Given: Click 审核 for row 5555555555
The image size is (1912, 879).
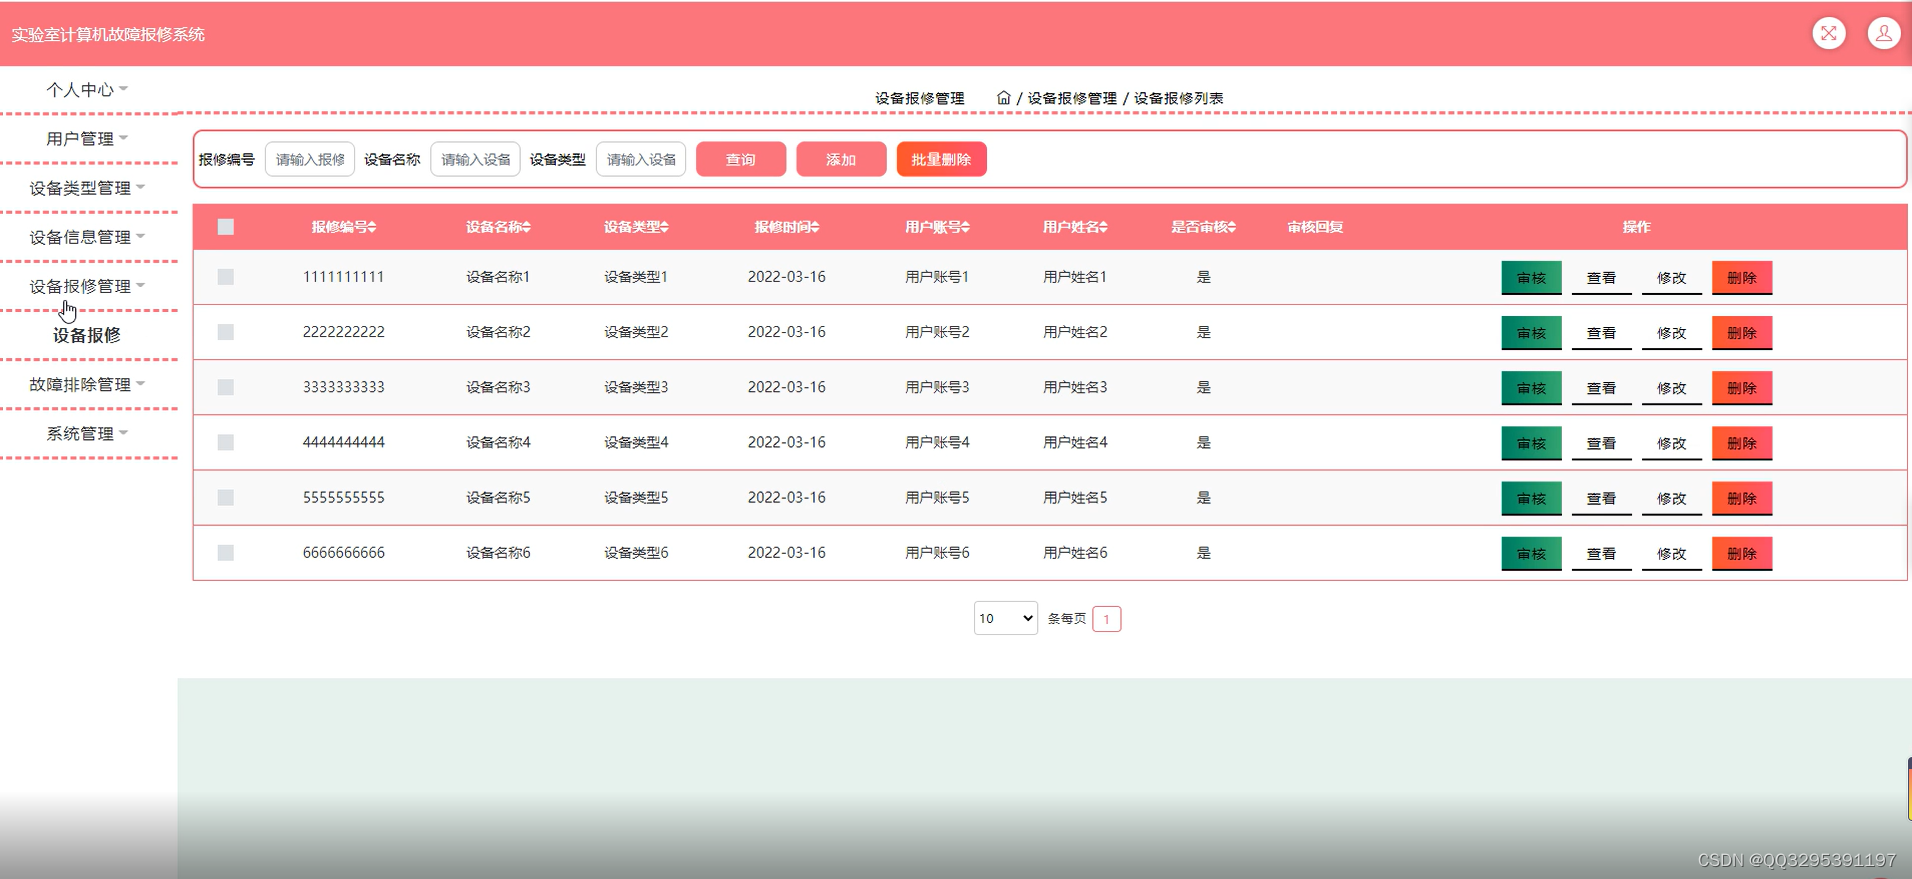Looking at the screenshot, I should coord(1531,498).
